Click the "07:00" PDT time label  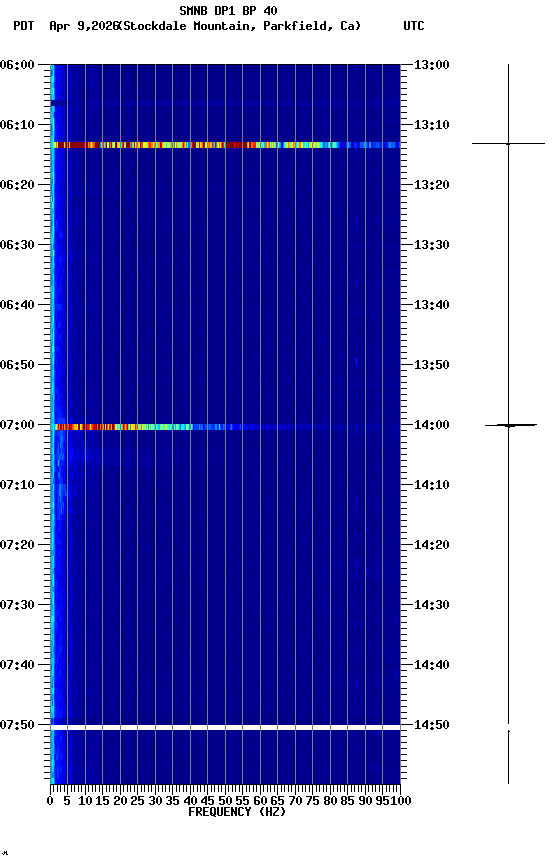[x=17, y=425]
